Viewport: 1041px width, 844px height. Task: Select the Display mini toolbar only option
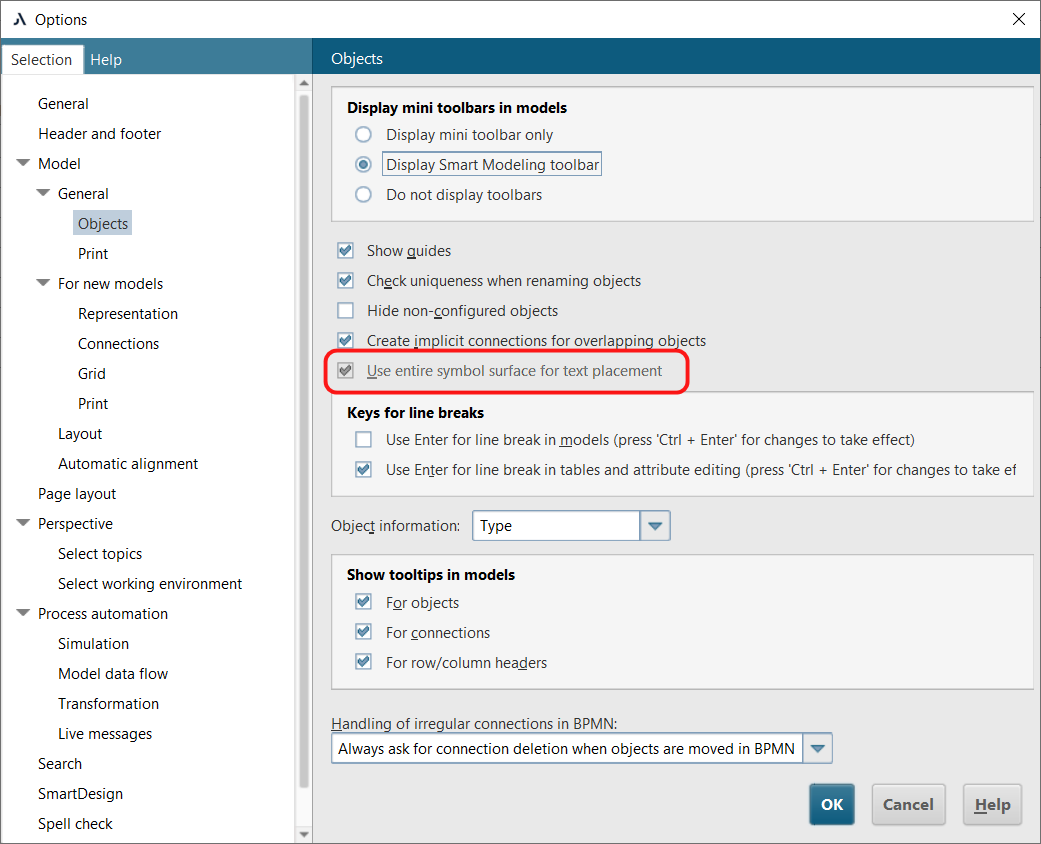pyautogui.click(x=363, y=134)
